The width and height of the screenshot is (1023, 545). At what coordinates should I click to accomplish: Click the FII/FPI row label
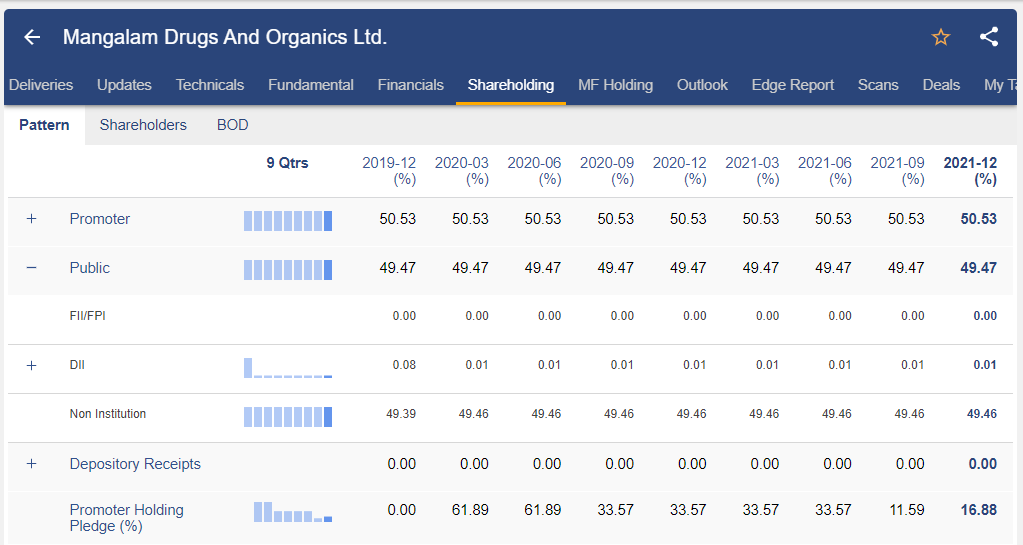coord(87,316)
